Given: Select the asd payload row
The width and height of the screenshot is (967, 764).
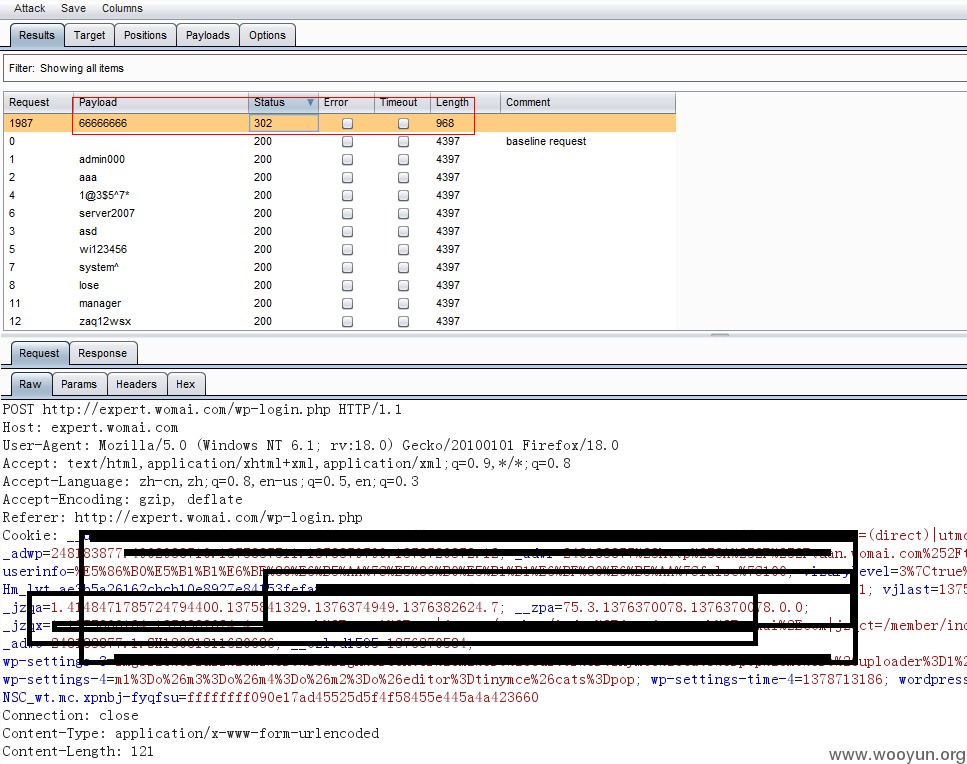Looking at the screenshot, I should click(340, 231).
